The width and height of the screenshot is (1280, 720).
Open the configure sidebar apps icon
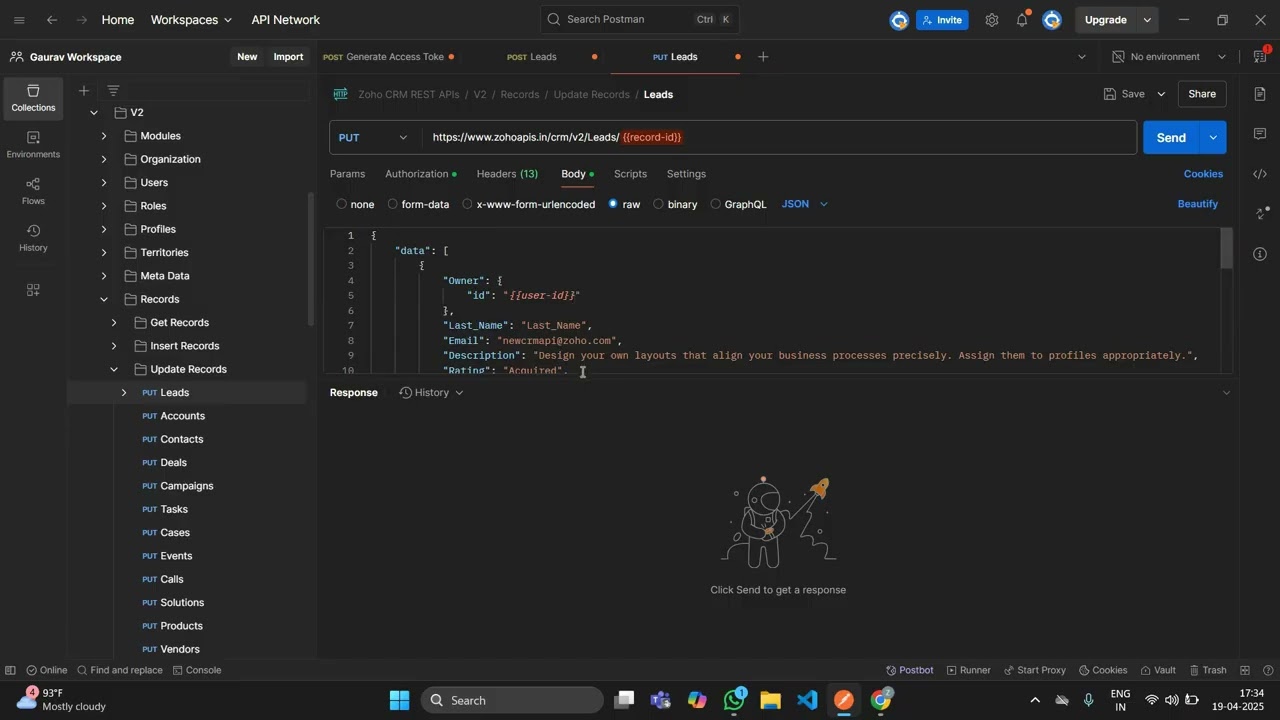point(33,290)
